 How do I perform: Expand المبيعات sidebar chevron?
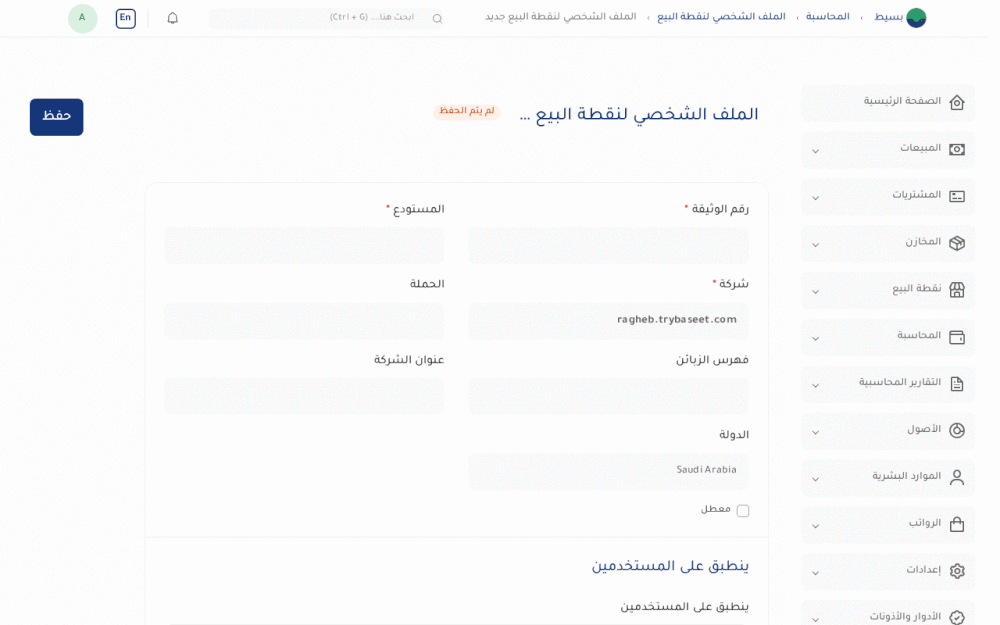815,151
